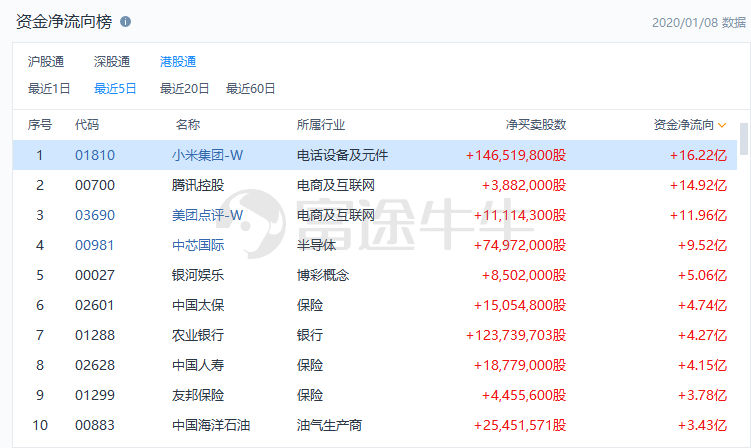Click the +146,519,800股 value
Screen dimensions: 751x448
516,155
